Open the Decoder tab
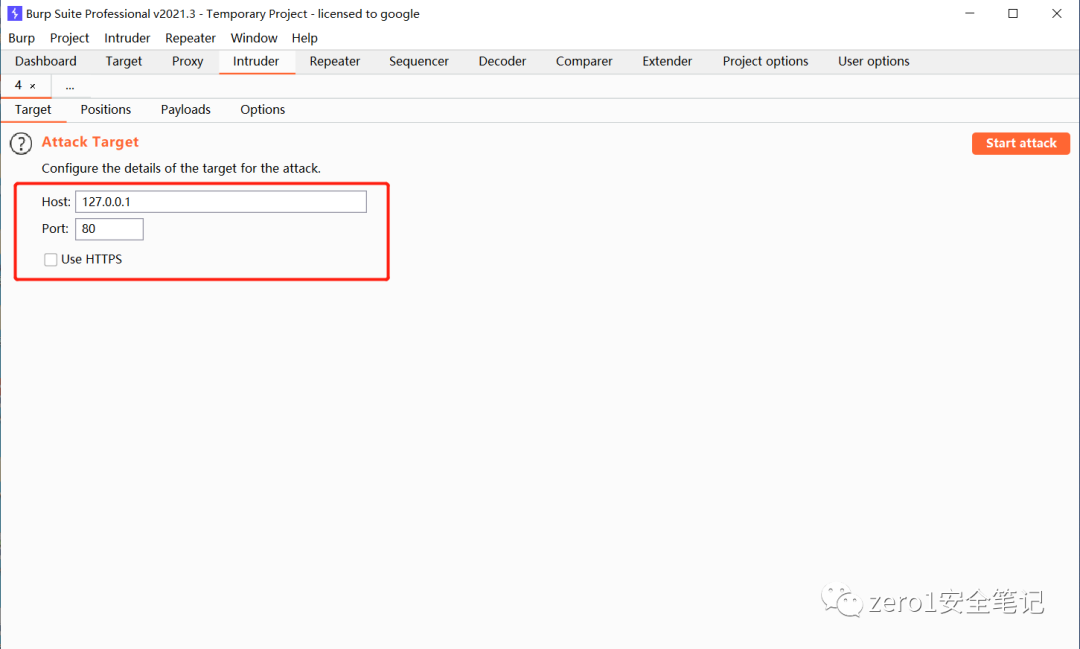The height and width of the screenshot is (649, 1080). (x=502, y=61)
